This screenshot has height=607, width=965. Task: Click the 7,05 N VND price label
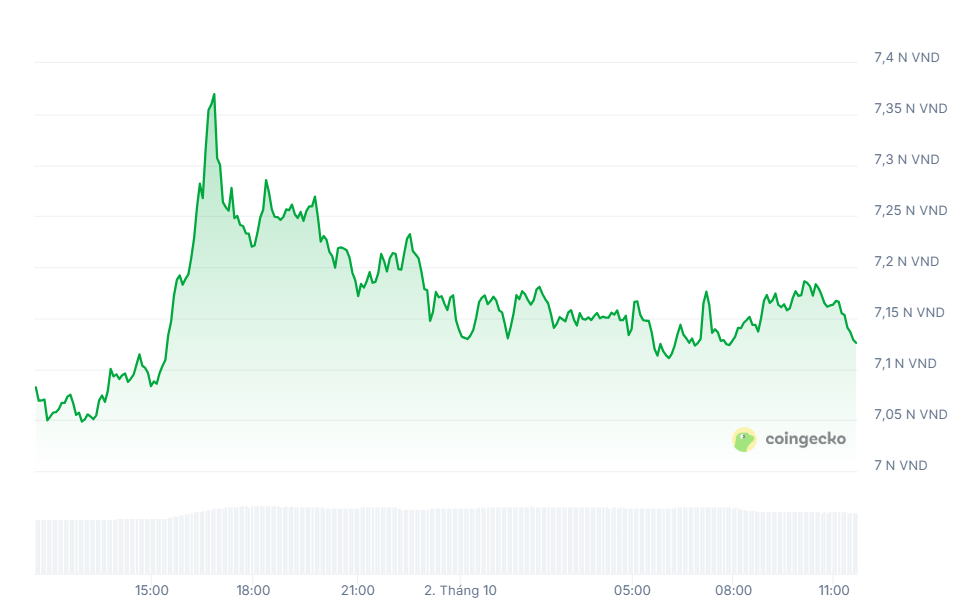click(909, 414)
